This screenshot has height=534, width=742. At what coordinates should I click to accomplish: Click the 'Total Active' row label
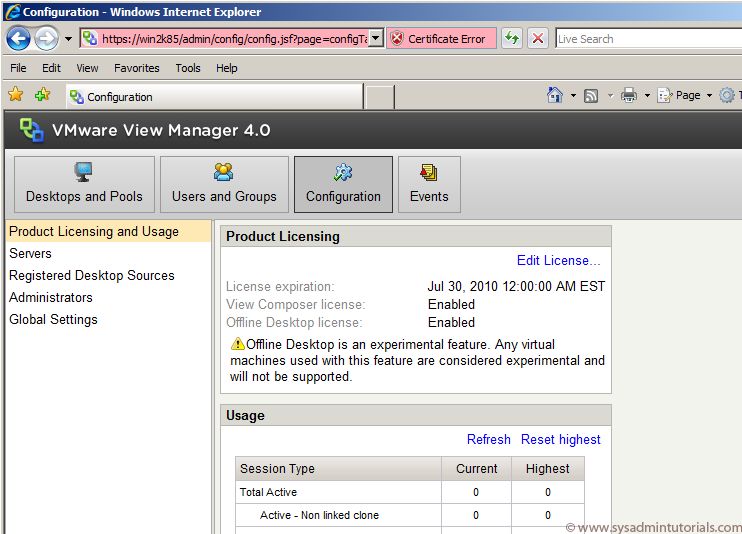[268, 492]
